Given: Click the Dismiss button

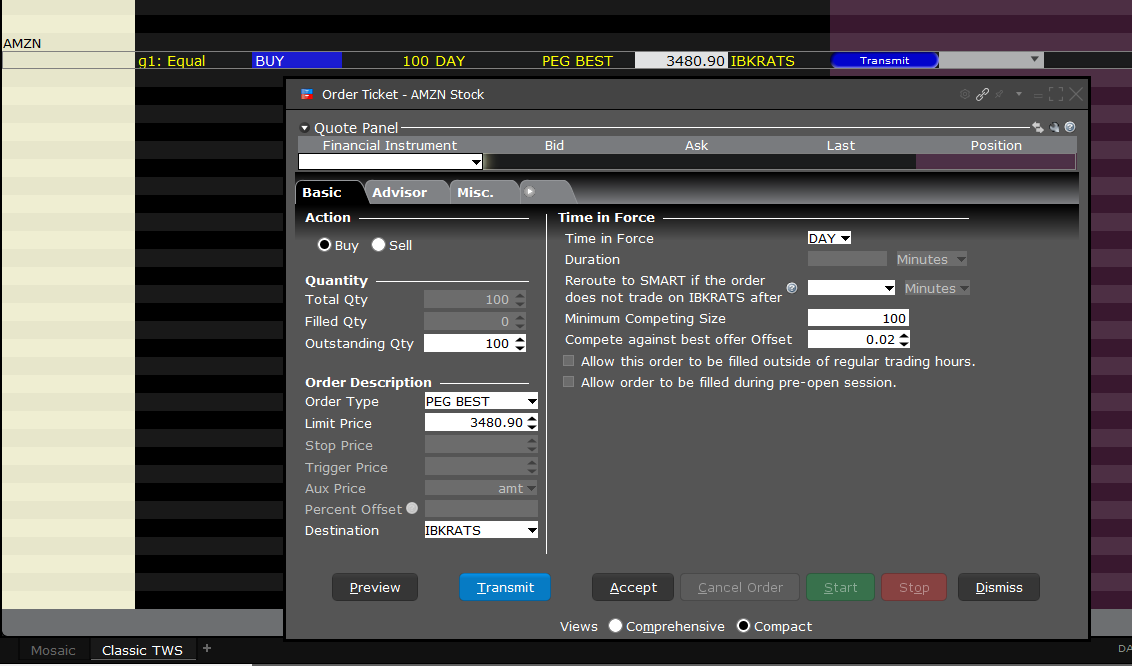Looking at the screenshot, I should coord(998,587).
